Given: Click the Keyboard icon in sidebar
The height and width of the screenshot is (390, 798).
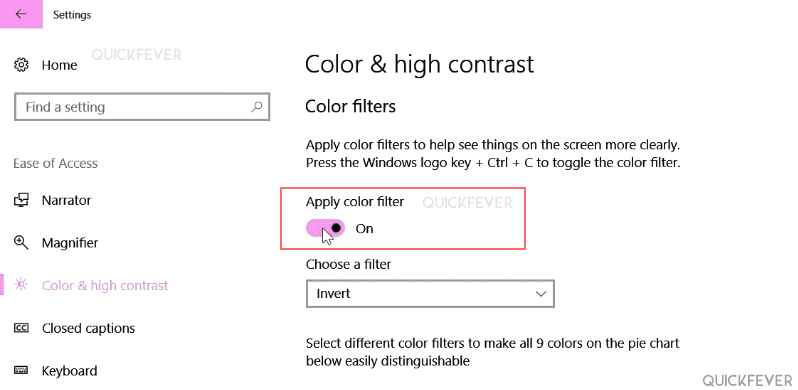Looking at the screenshot, I should pyautogui.click(x=21, y=370).
